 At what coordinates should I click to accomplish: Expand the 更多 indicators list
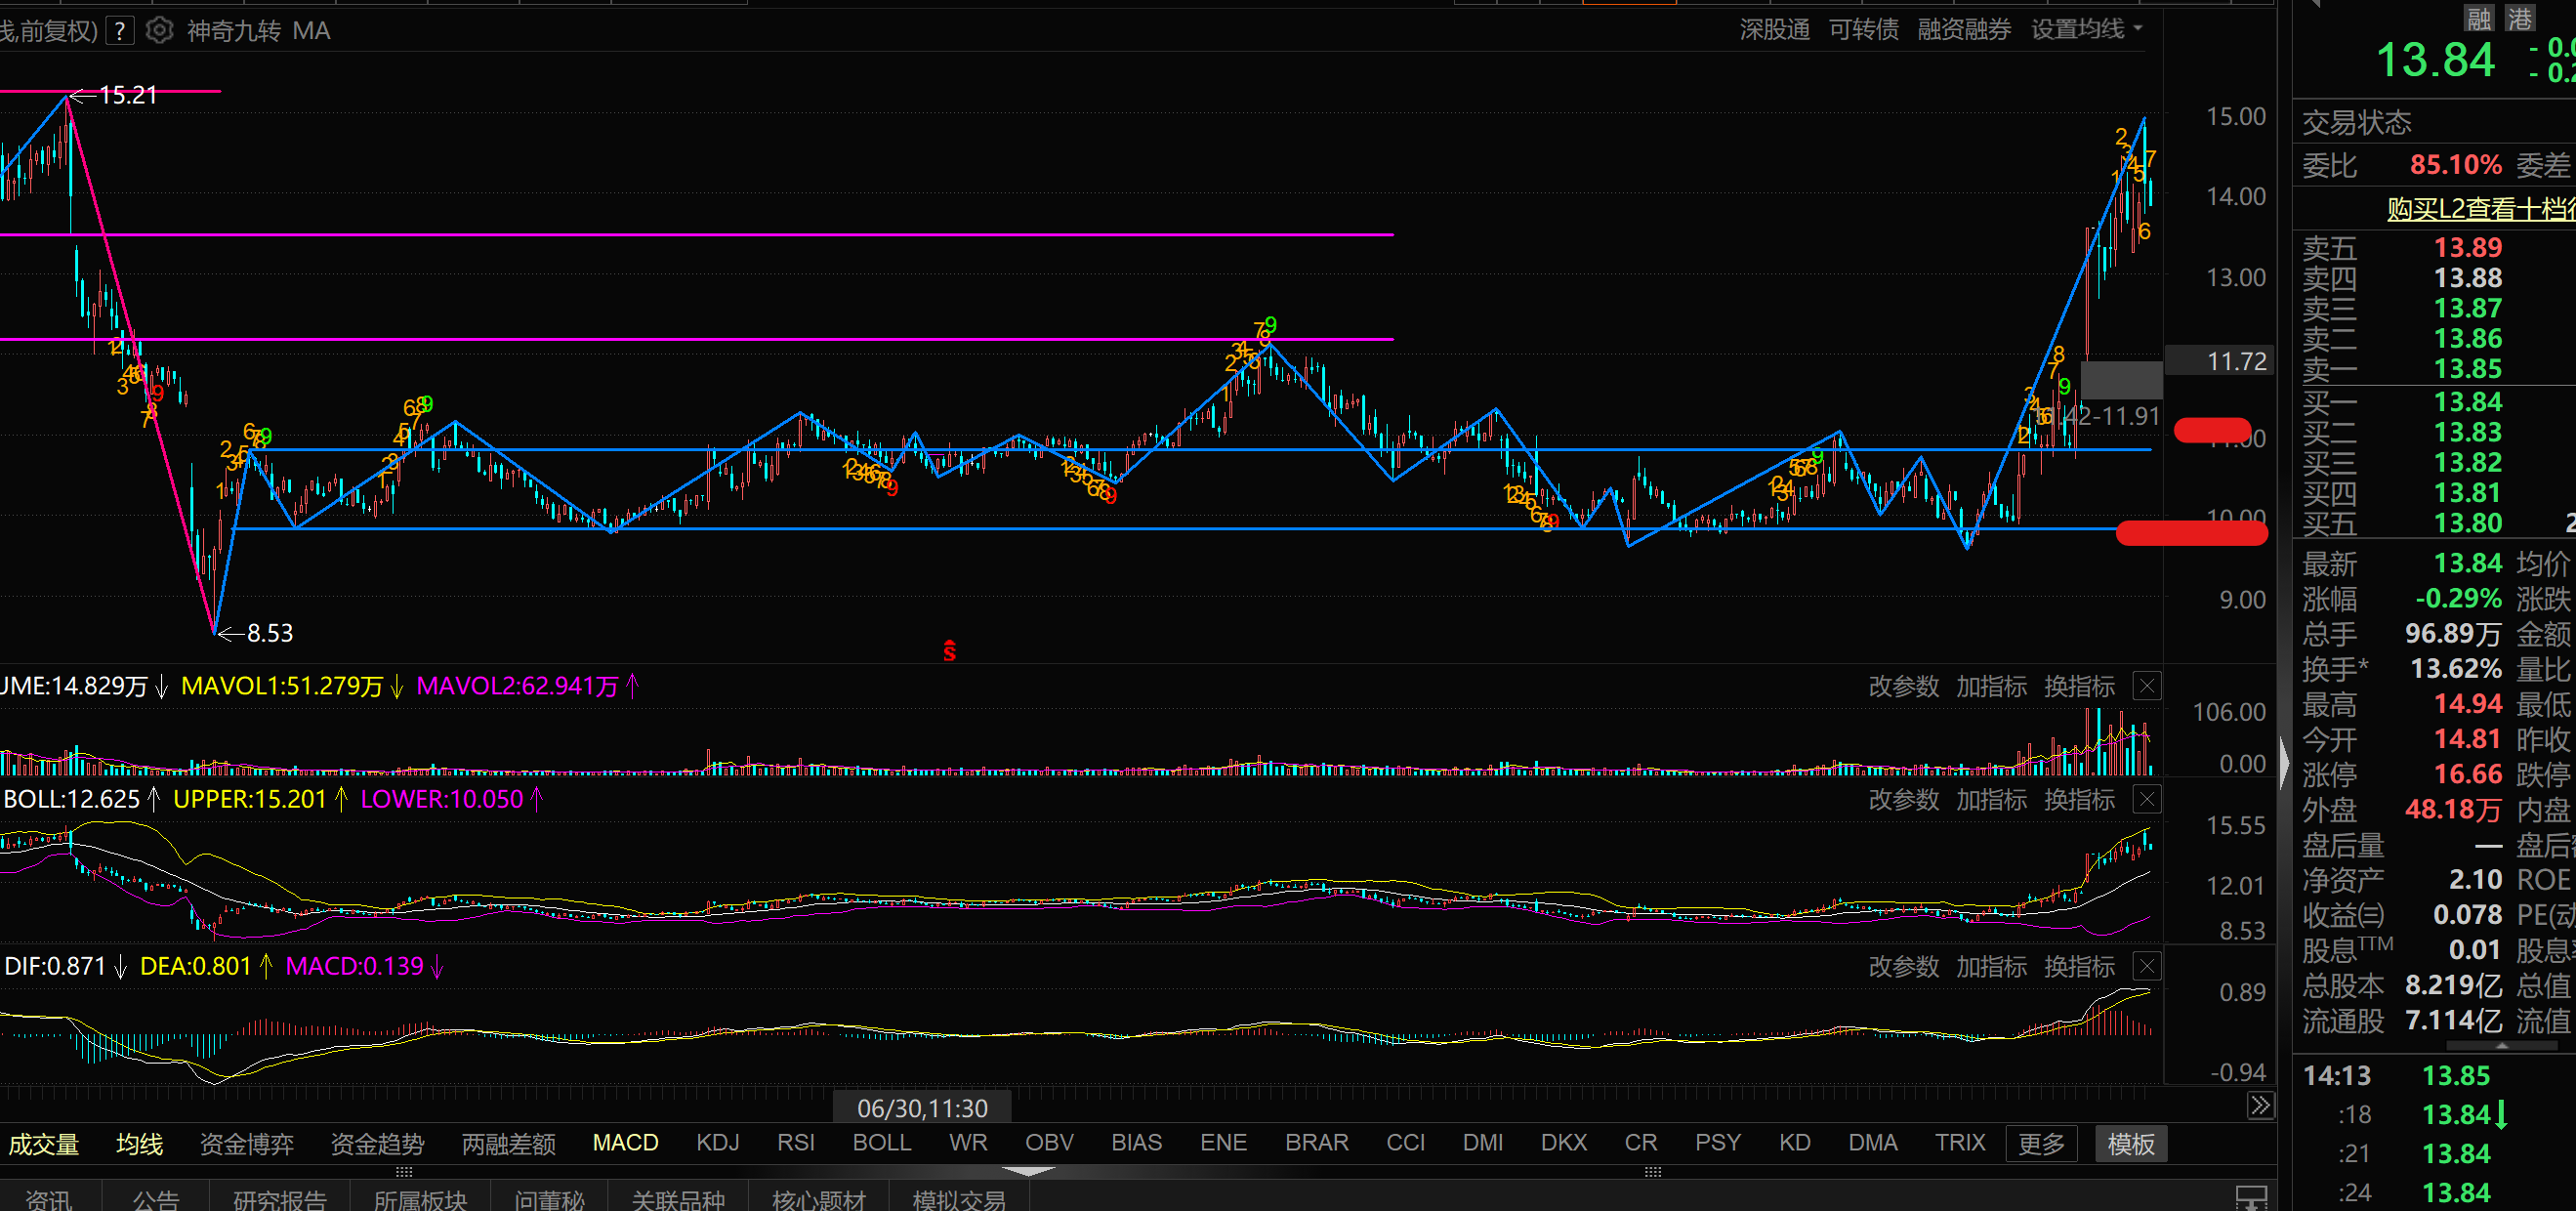(x=2041, y=1143)
